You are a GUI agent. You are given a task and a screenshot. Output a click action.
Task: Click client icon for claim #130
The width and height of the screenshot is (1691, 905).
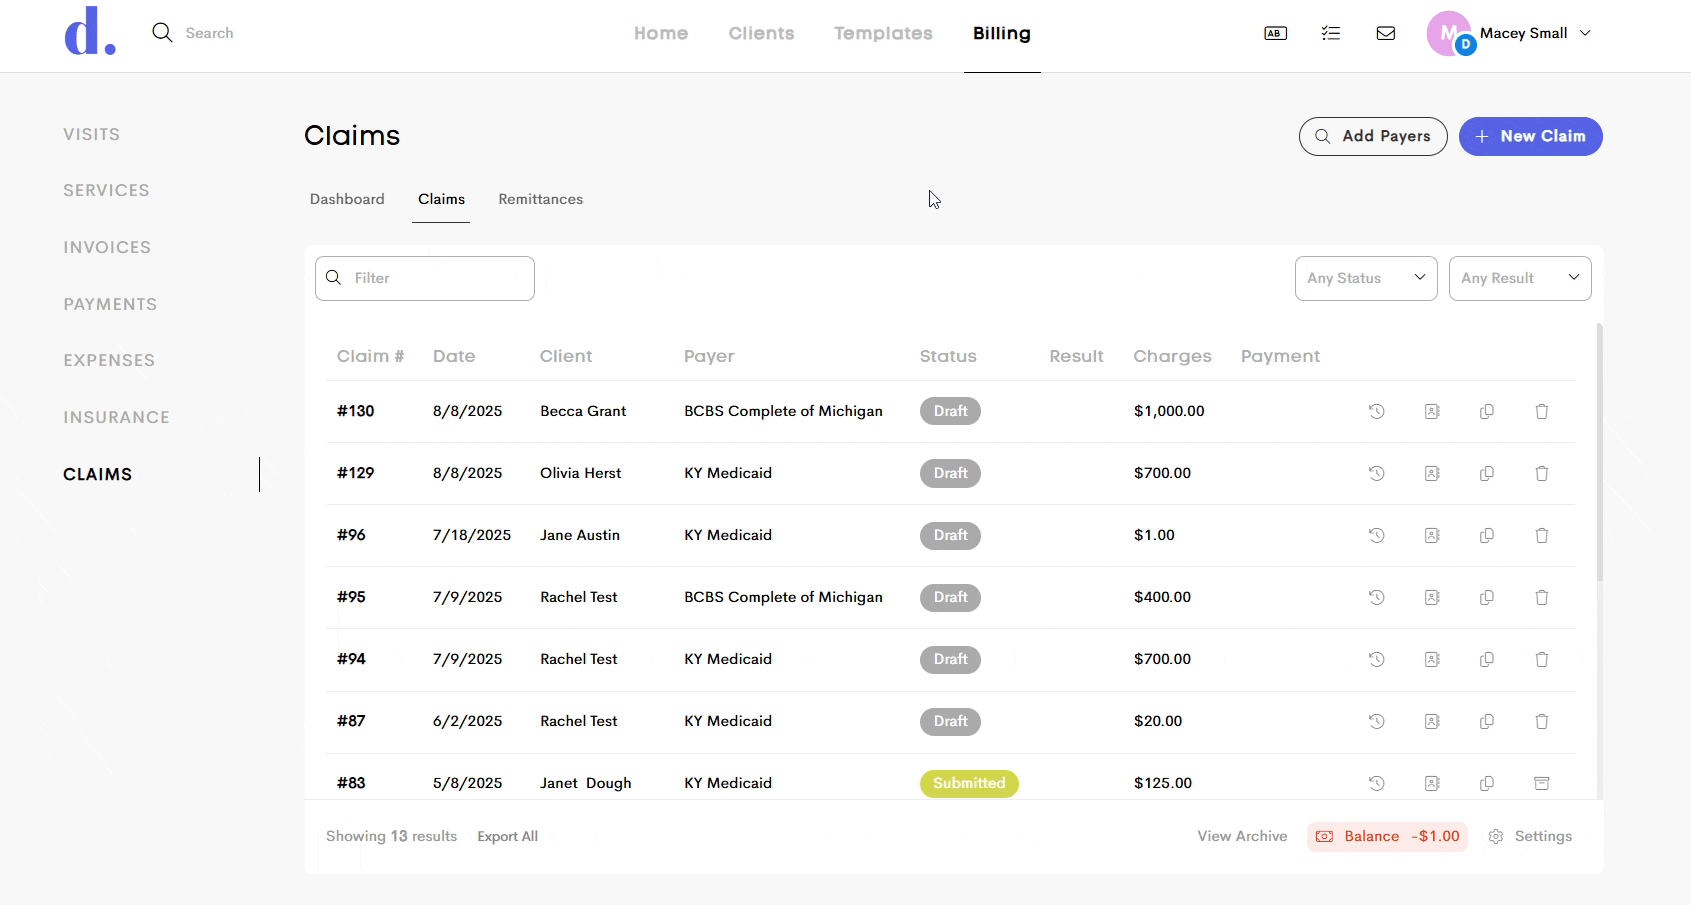coord(1431,411)
